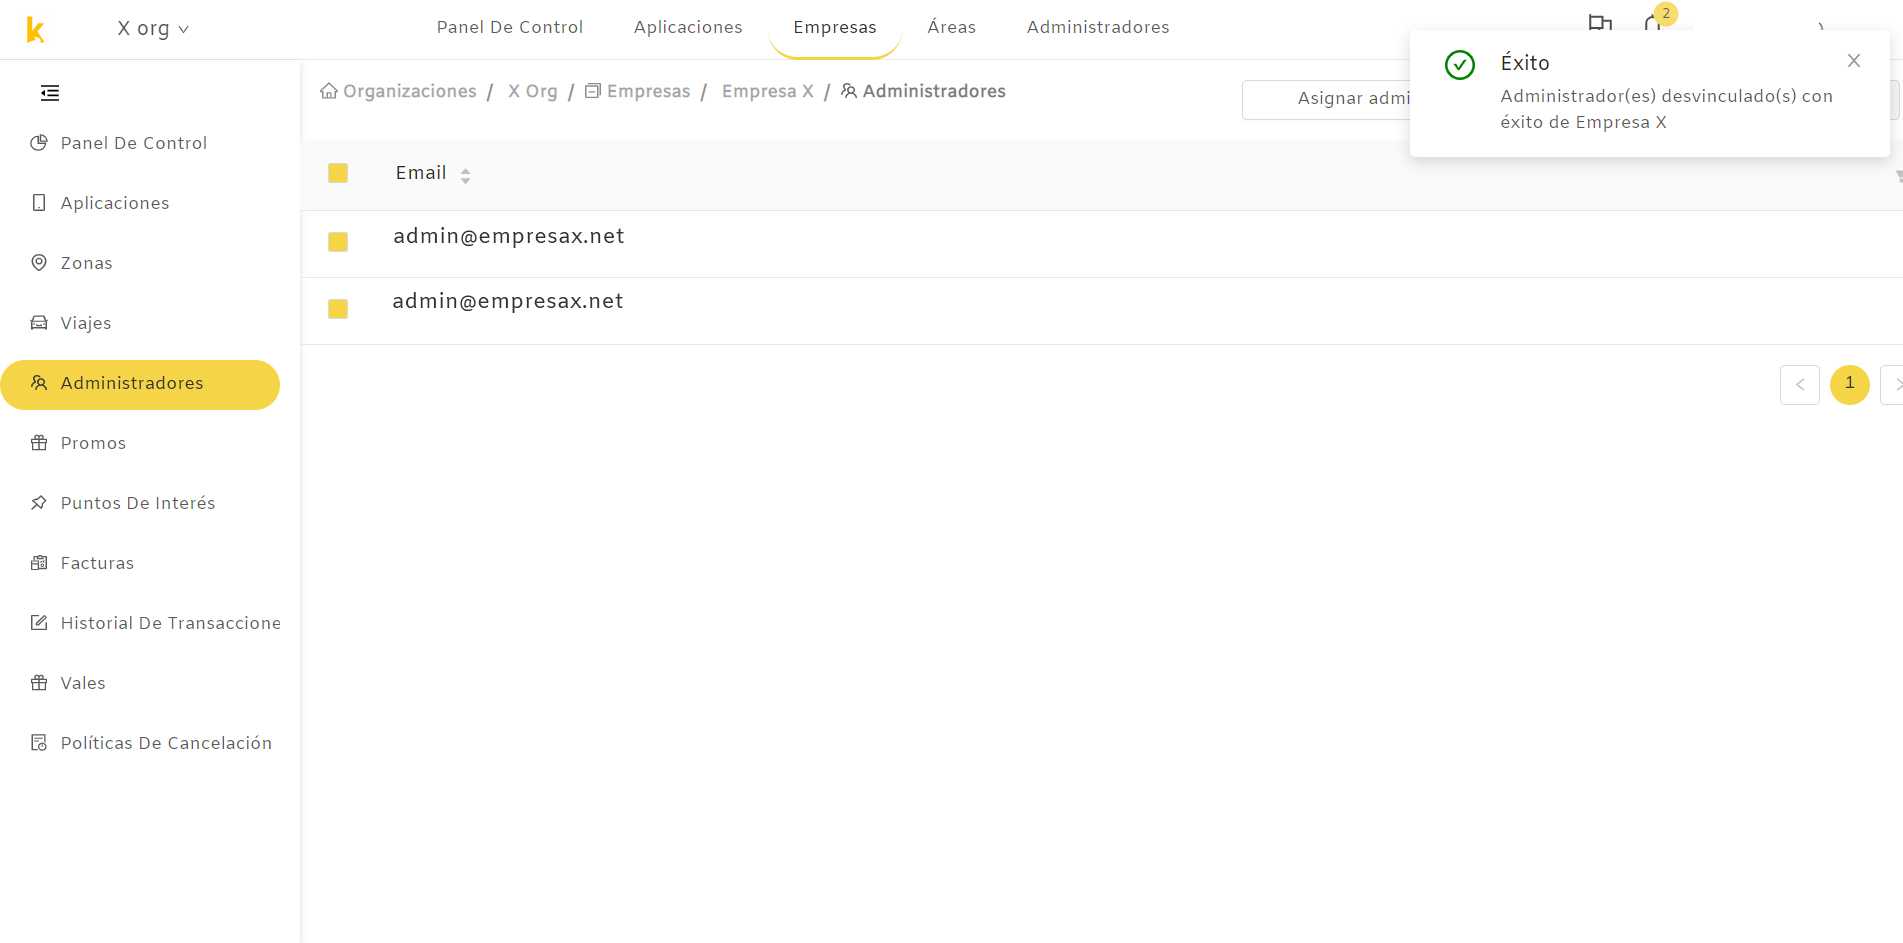Click first admin@empresax.net email text
Image resolution: width=1903 pixels, height=943 pixels.
click(509, 236)
